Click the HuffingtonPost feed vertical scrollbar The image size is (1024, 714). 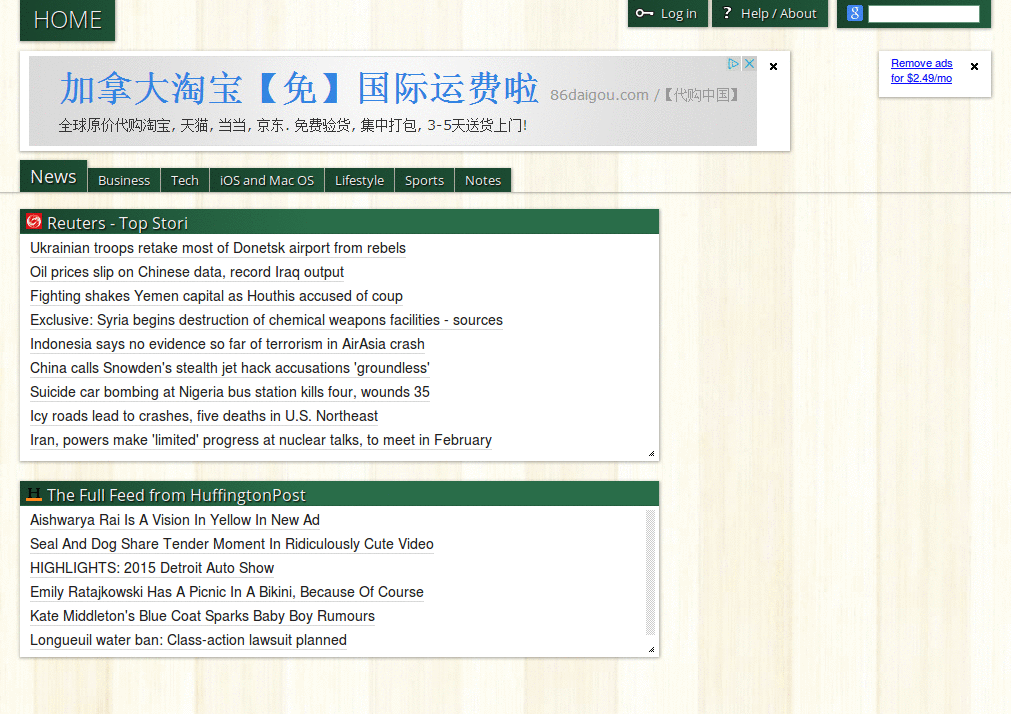650,572
